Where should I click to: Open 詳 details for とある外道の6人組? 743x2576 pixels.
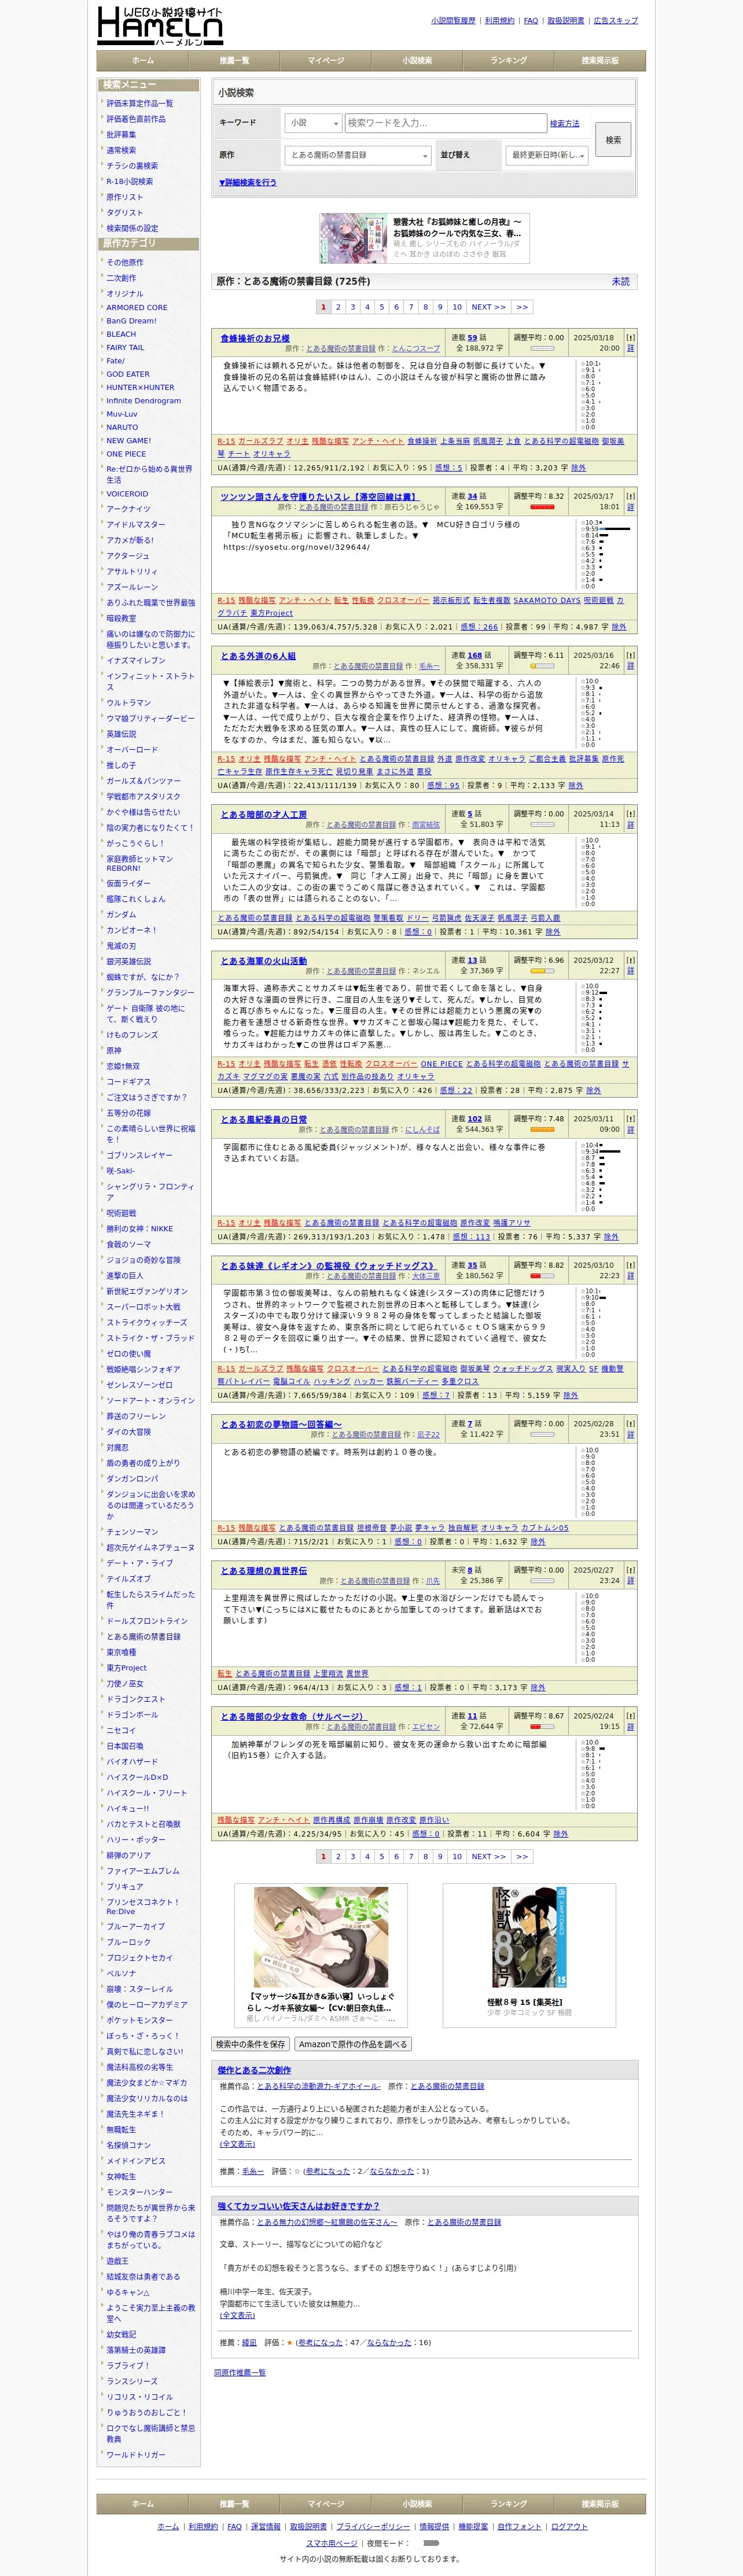(x=630, y=665)
